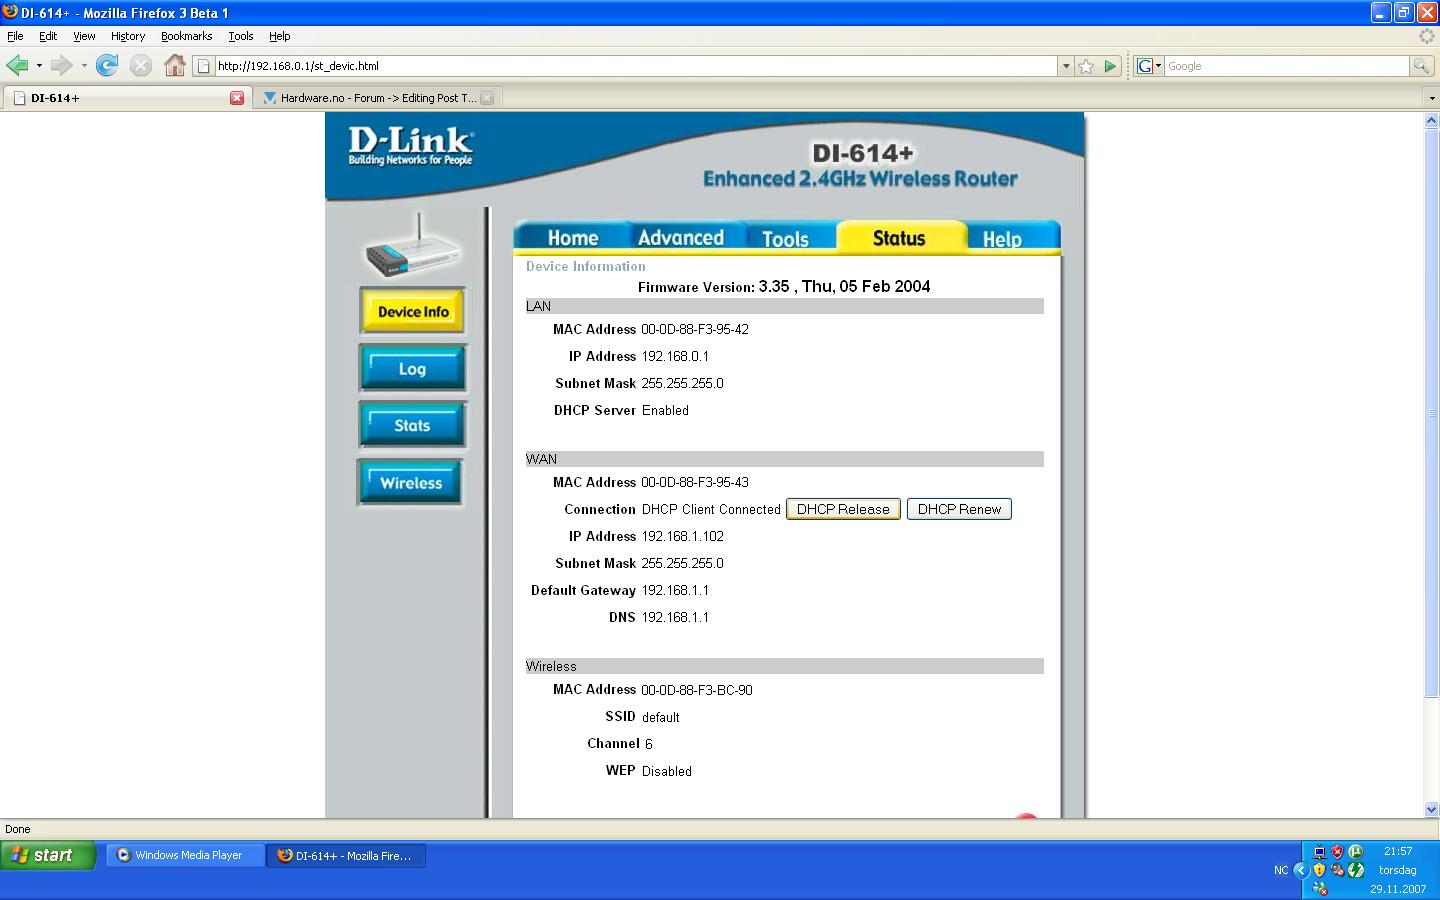Open the router Home tab
Viewport: 1440px width, 900px height.
pyautogui.click(x=572, y=237)
